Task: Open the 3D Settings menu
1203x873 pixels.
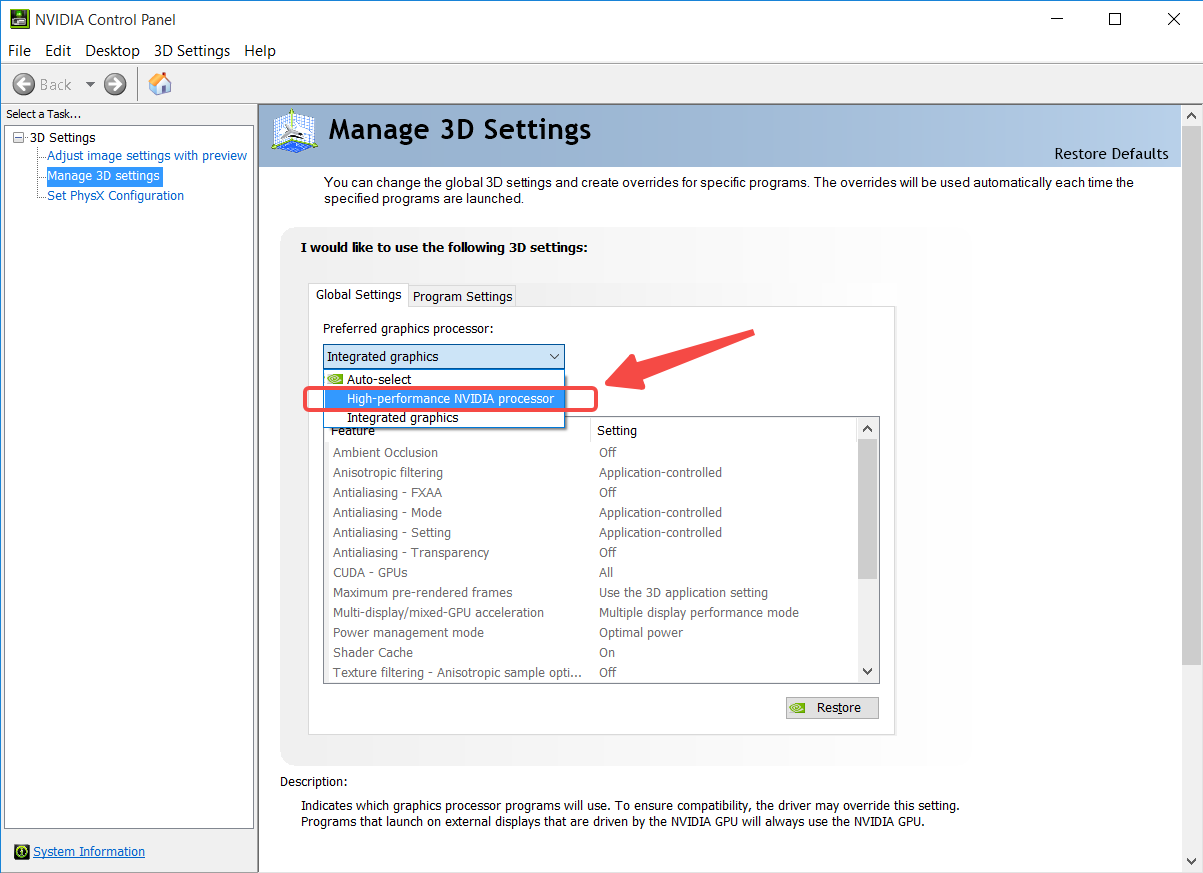Action: pos(192,50)
